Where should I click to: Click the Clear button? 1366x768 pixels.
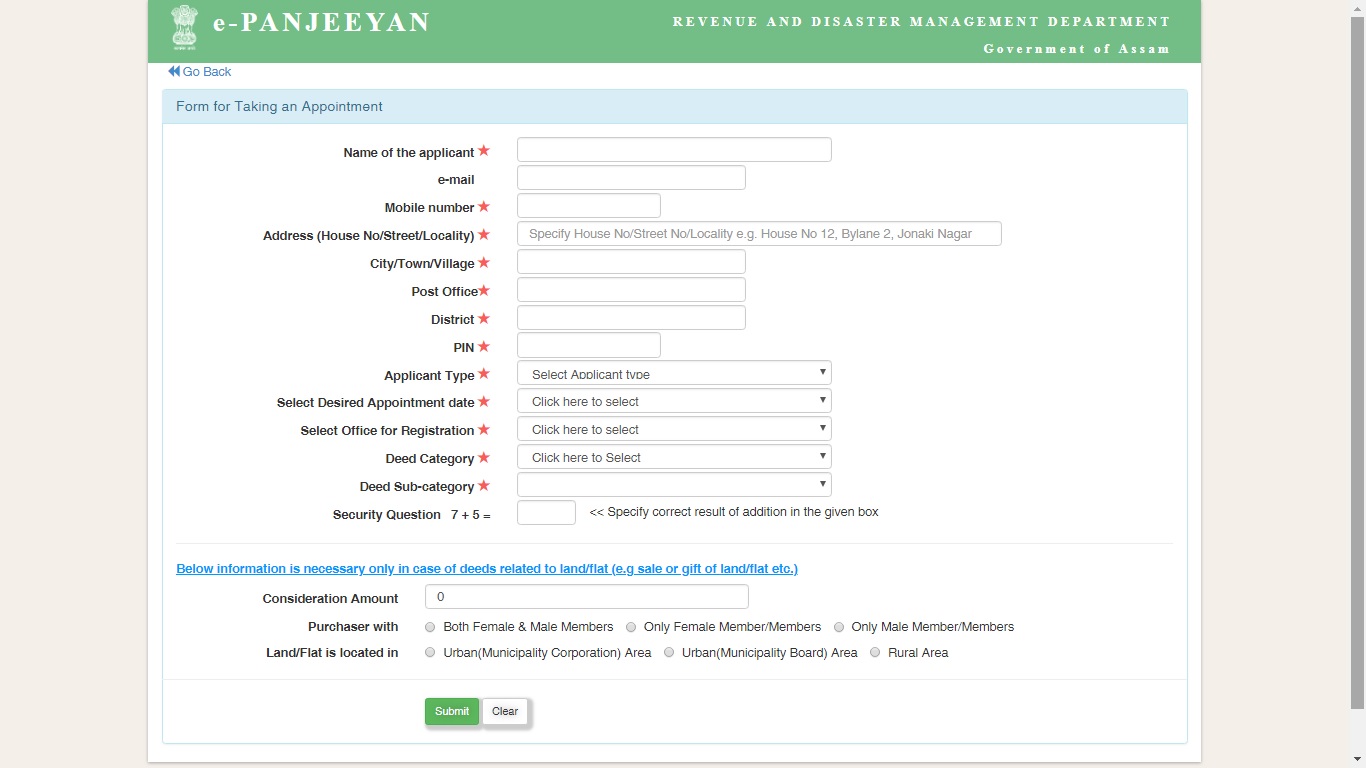(504, 711)
